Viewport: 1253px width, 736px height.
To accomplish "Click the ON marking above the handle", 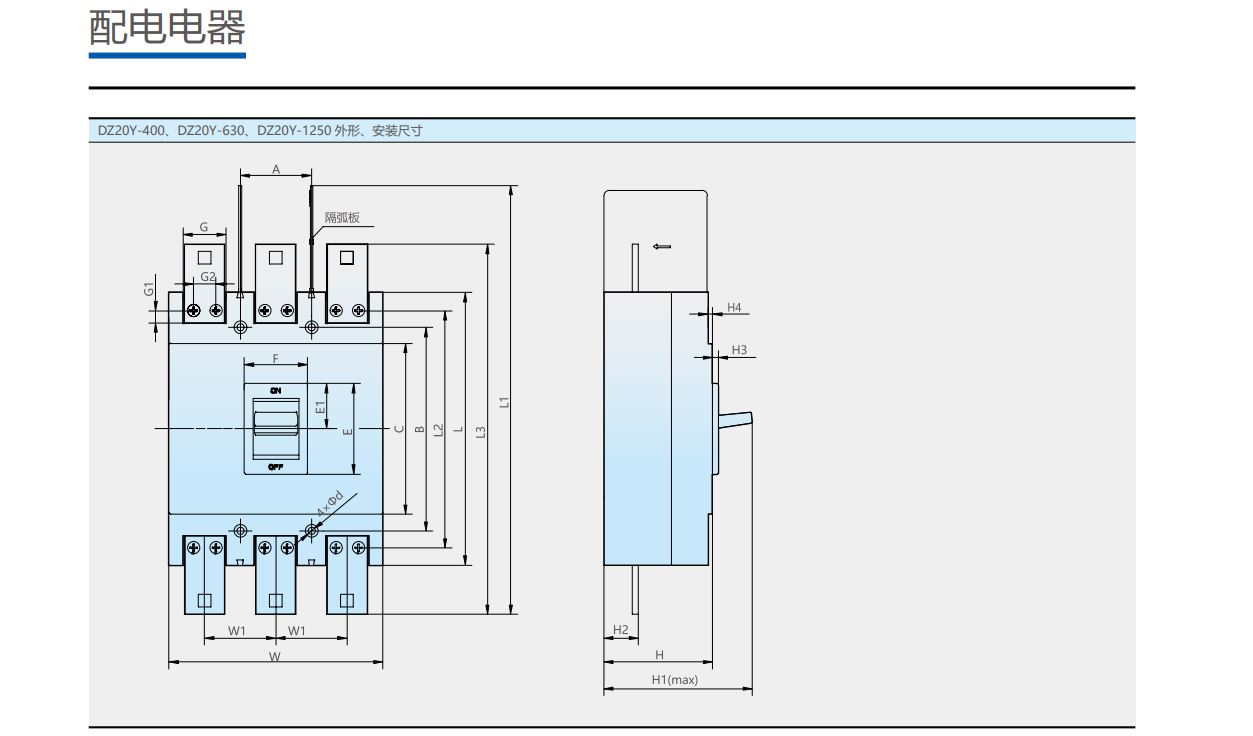I will pyautogui.click(x=276, y=389).
